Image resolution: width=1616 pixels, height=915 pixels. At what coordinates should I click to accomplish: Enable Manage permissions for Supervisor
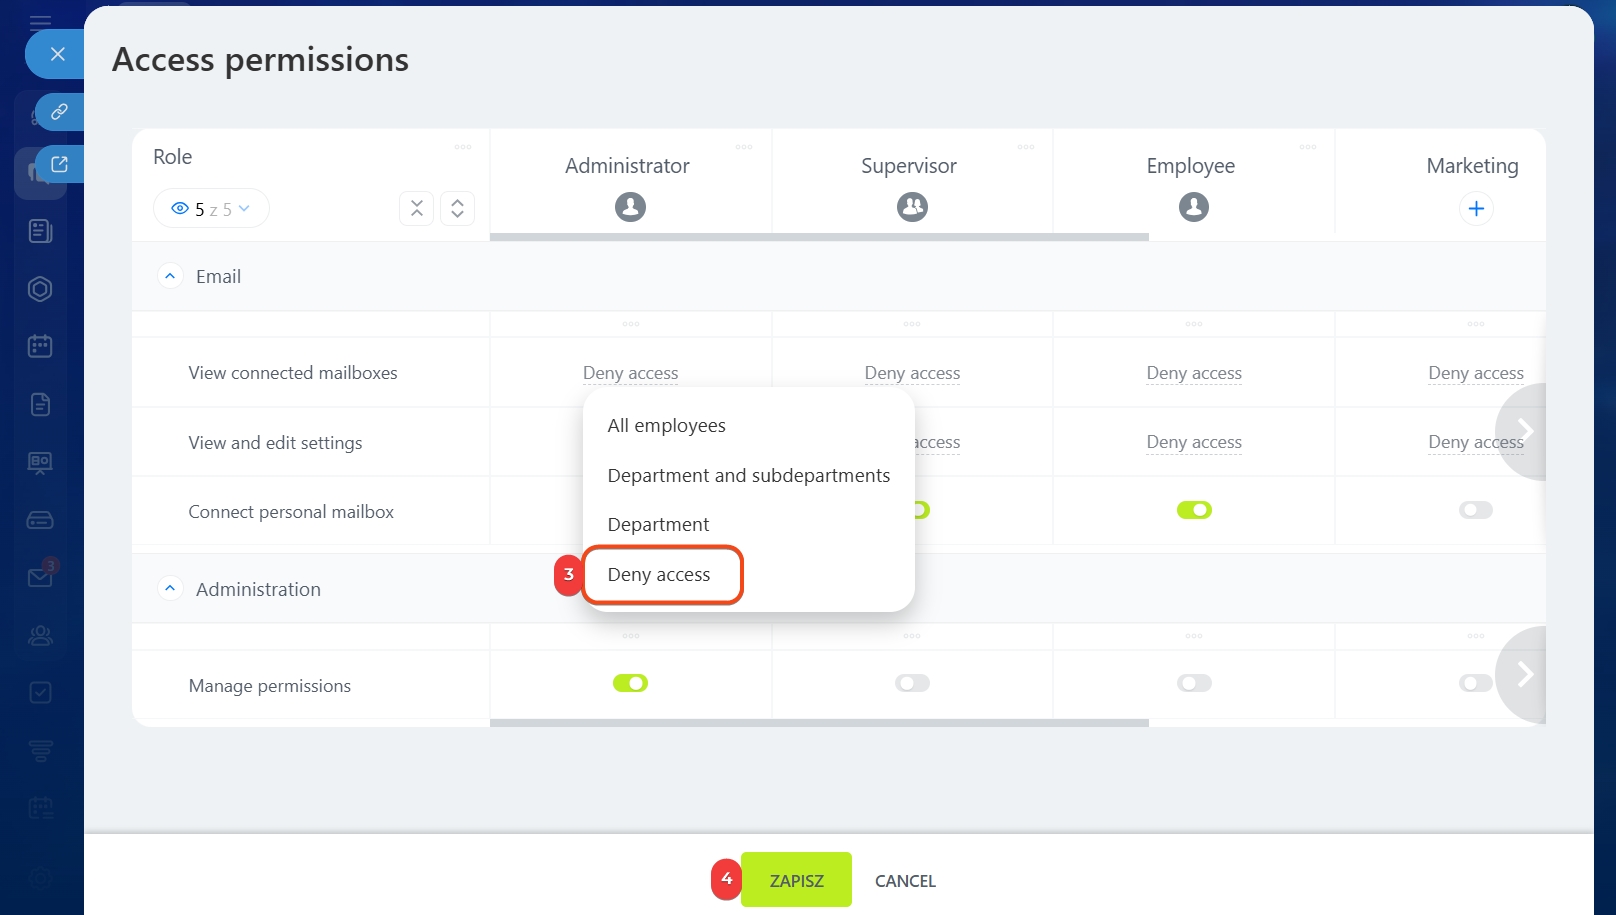[912, 683]
